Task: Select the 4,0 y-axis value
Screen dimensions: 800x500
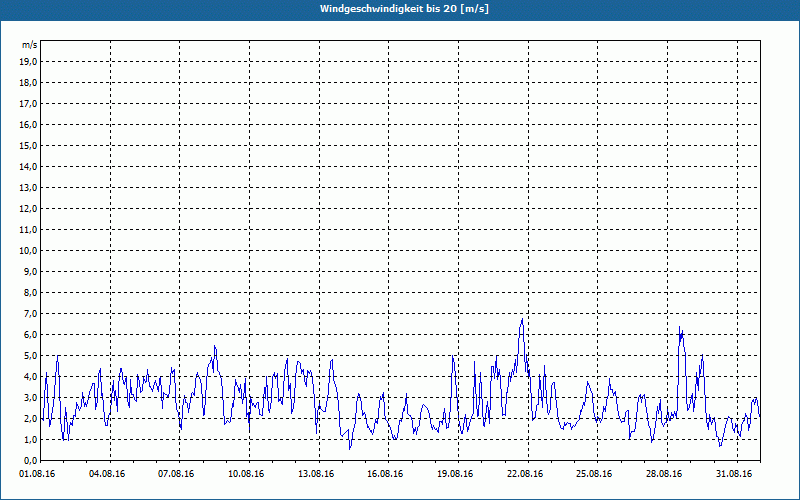Action: pyautogui.click(x=30, y=377)
